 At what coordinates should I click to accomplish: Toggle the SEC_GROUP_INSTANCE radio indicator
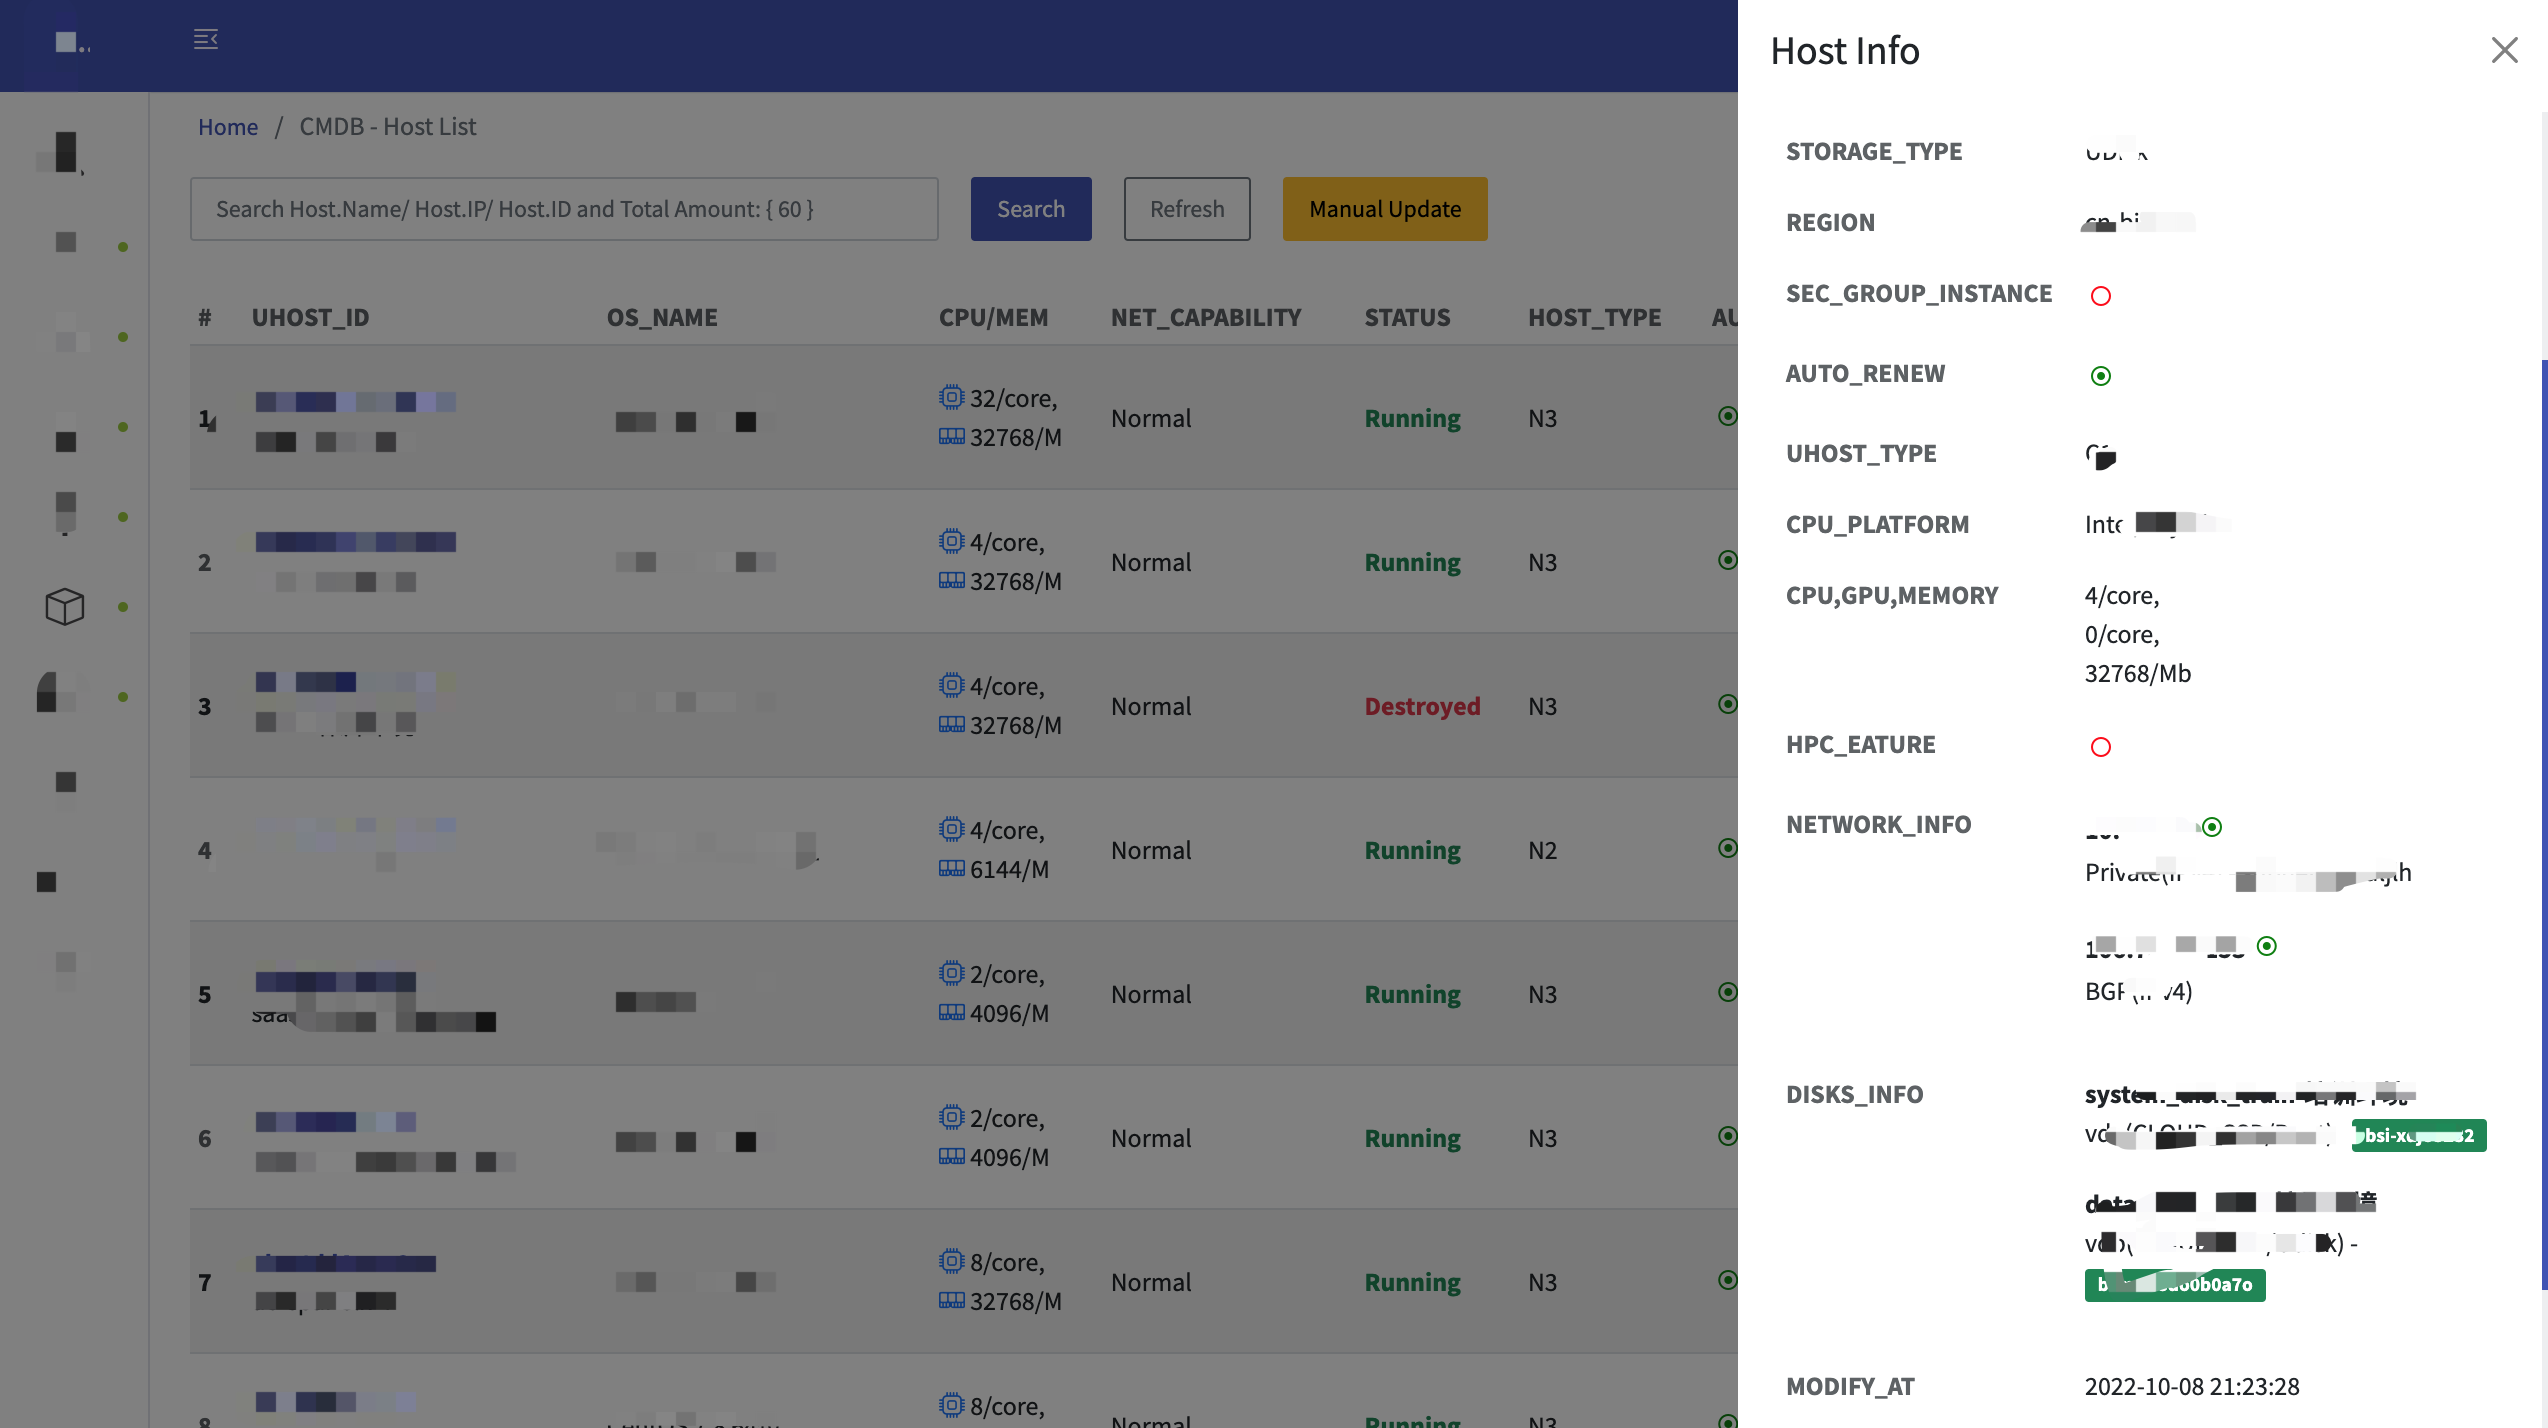click(x=2101, y=296)
